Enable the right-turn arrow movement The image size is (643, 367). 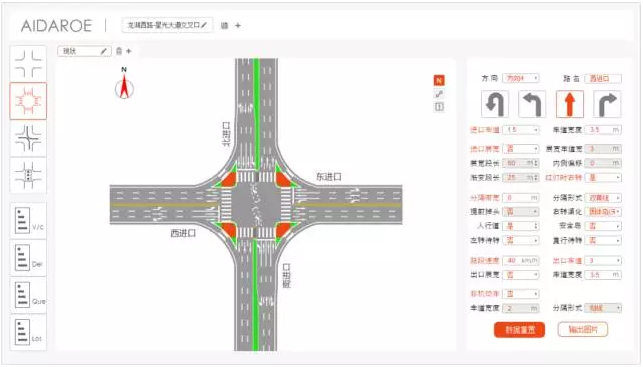[607, 104]
